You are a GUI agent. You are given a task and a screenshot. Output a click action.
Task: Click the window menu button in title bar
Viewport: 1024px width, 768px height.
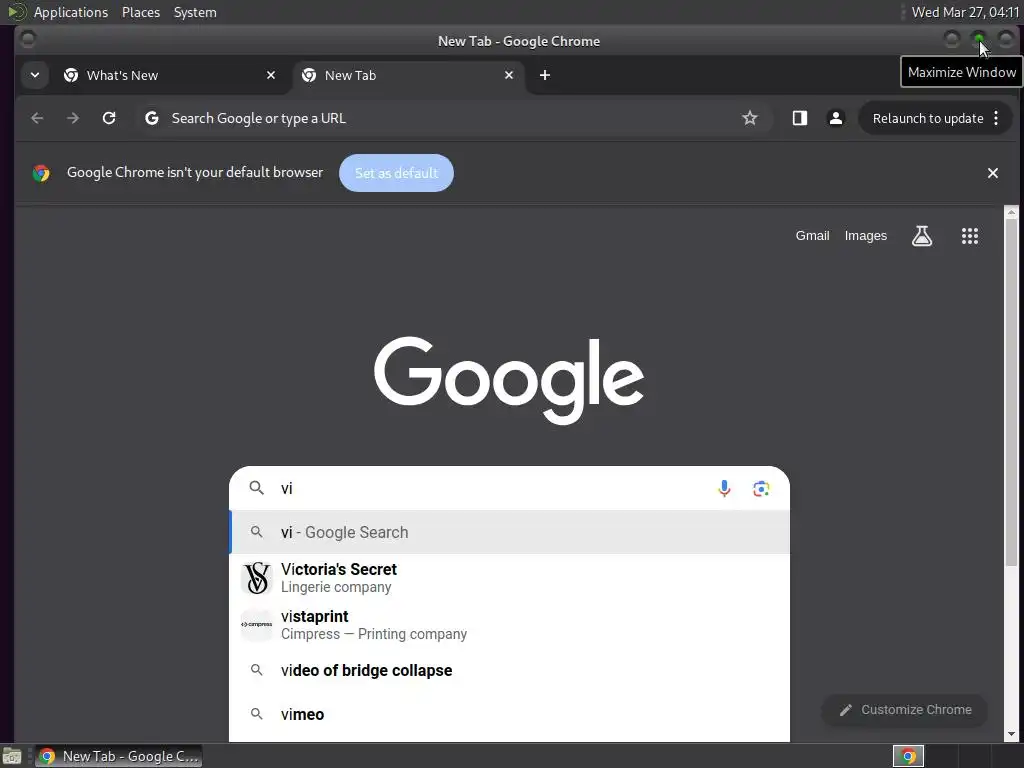[x=27, y=40]
